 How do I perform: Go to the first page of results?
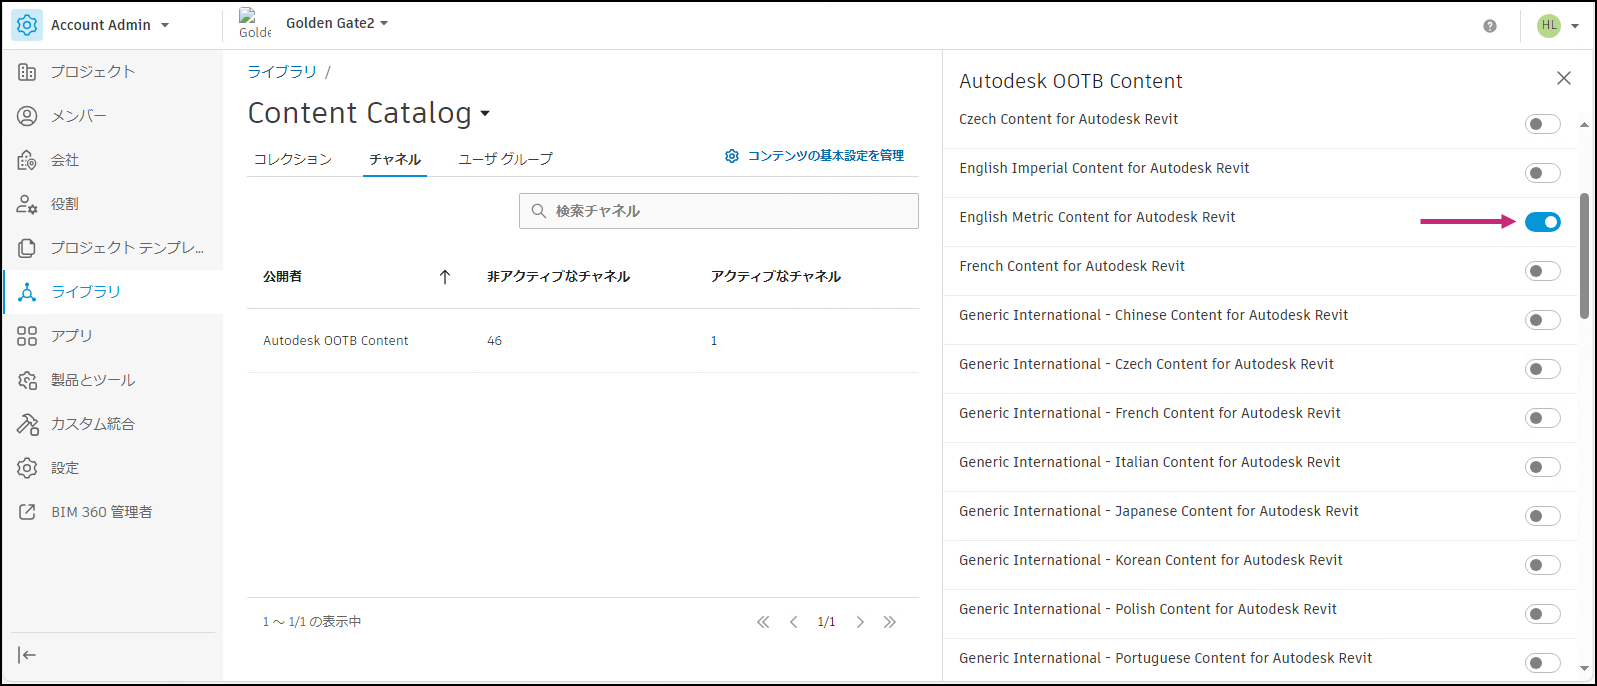coord(763,622)
